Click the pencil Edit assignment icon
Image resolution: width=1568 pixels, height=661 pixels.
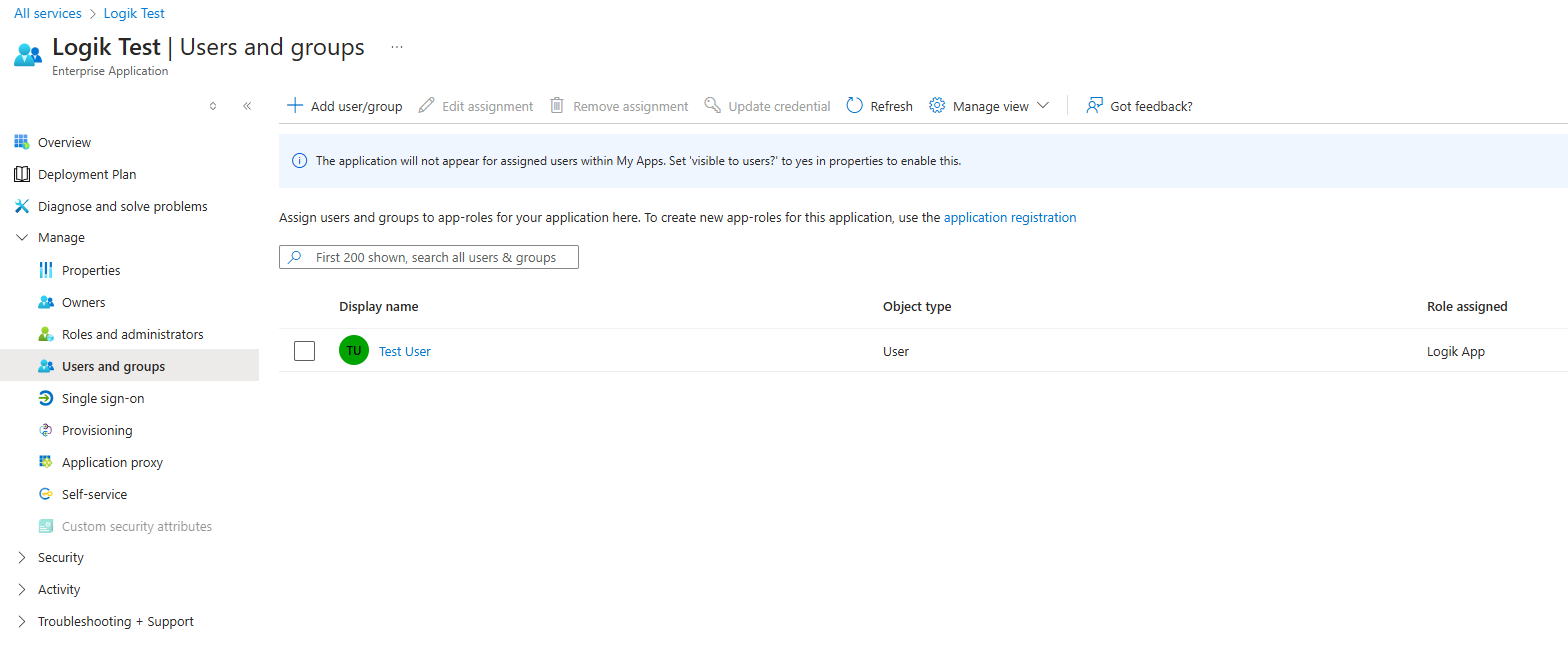pyautogui.click(x=426, y=105)
